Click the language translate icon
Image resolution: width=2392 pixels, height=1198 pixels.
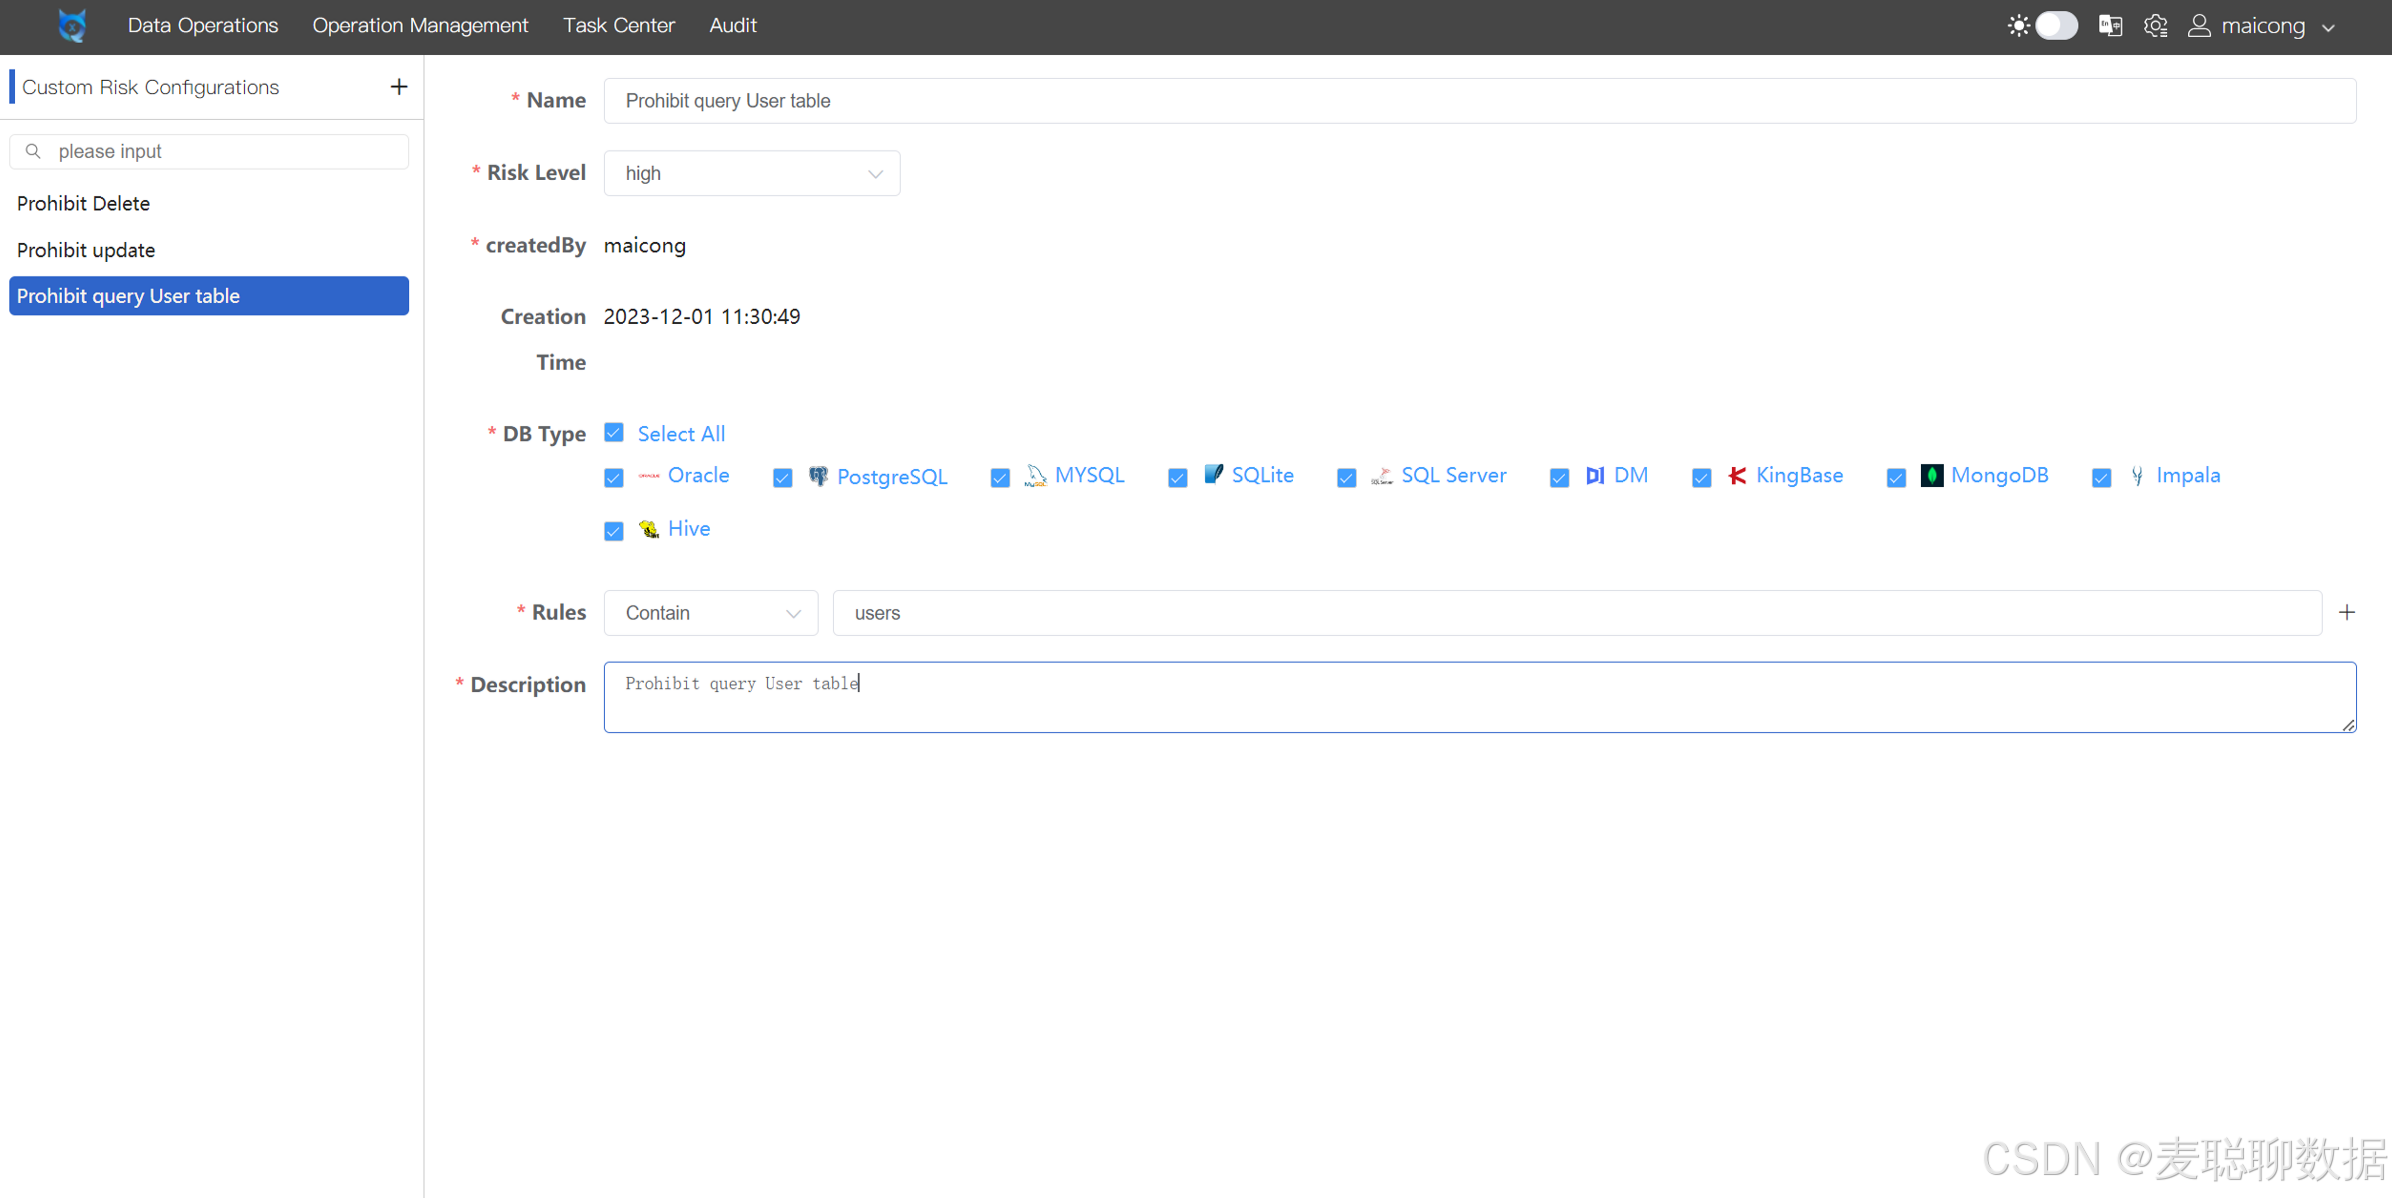(2110, 26)
